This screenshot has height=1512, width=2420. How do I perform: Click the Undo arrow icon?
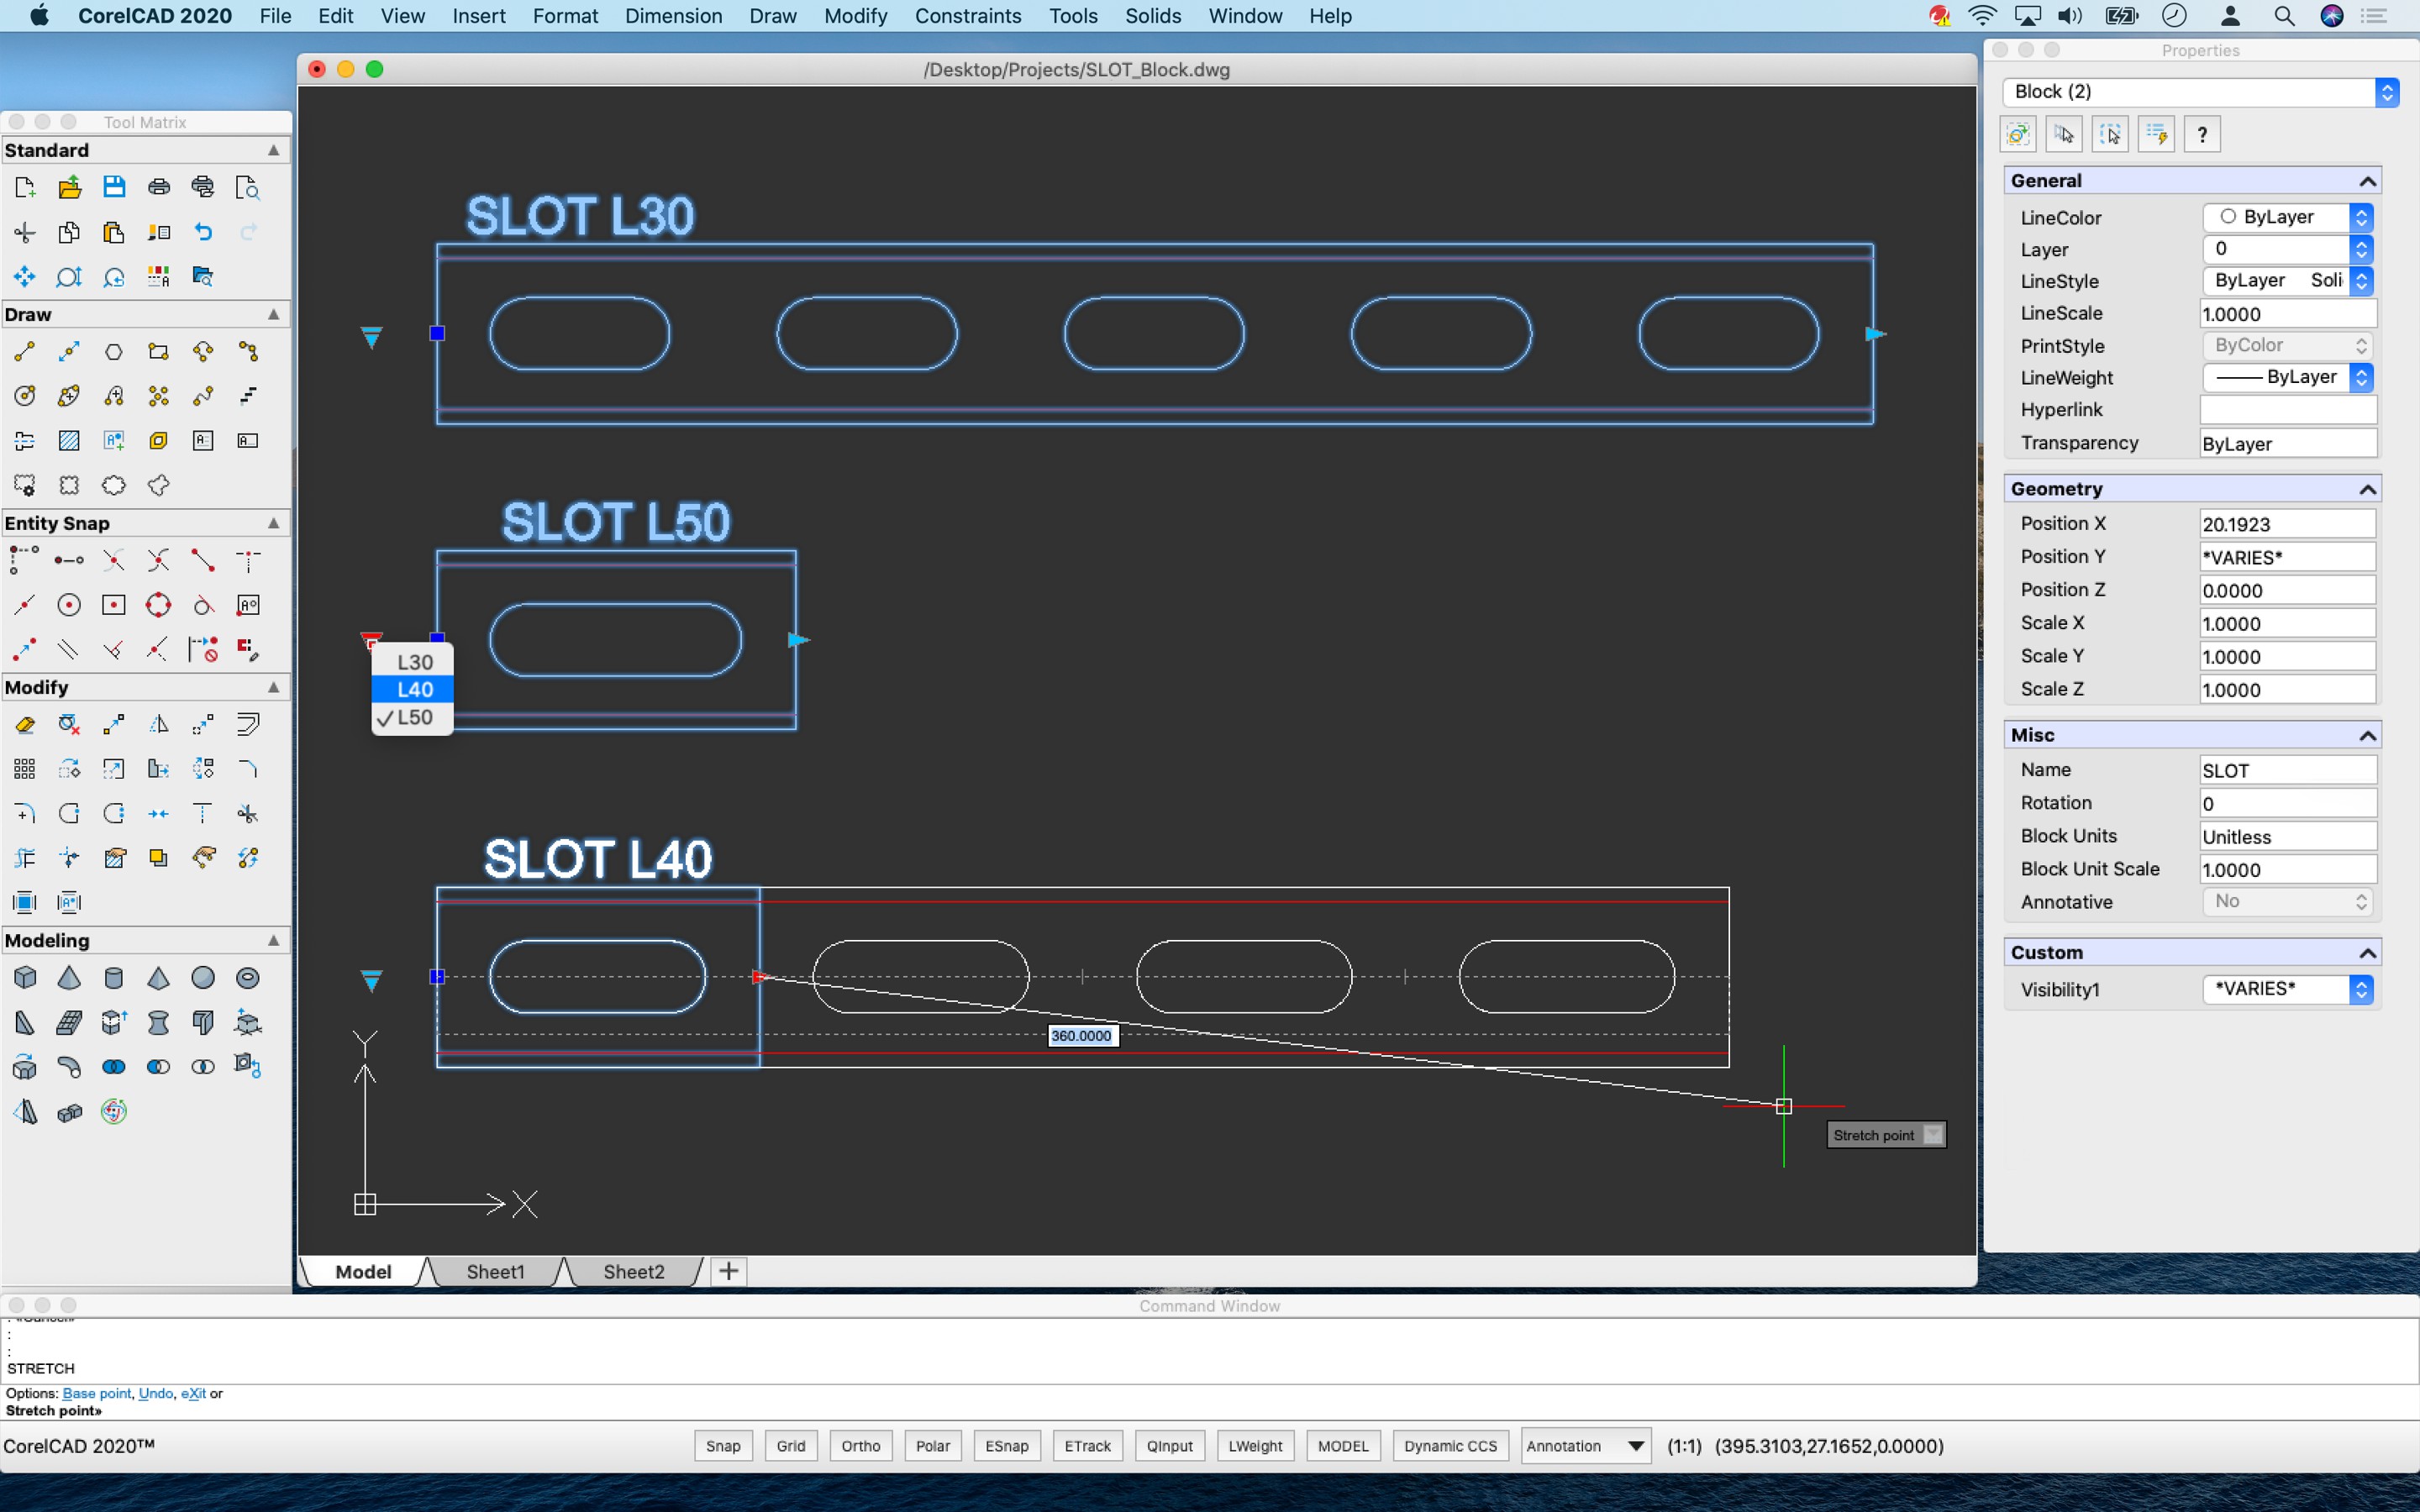pyautogui.click(x=203, y=232)
